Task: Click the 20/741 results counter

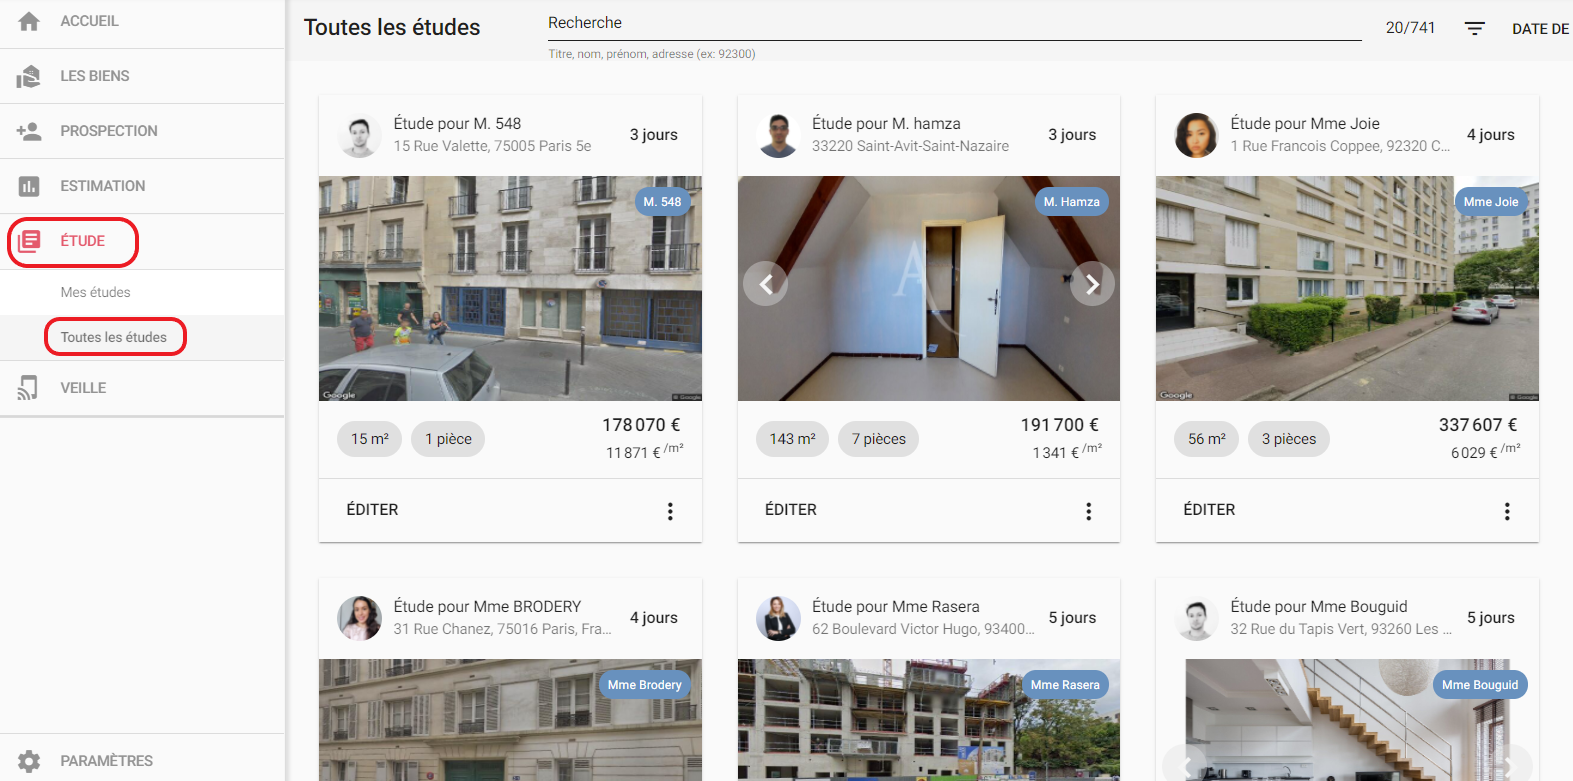Action: [x=1410, y=28]
